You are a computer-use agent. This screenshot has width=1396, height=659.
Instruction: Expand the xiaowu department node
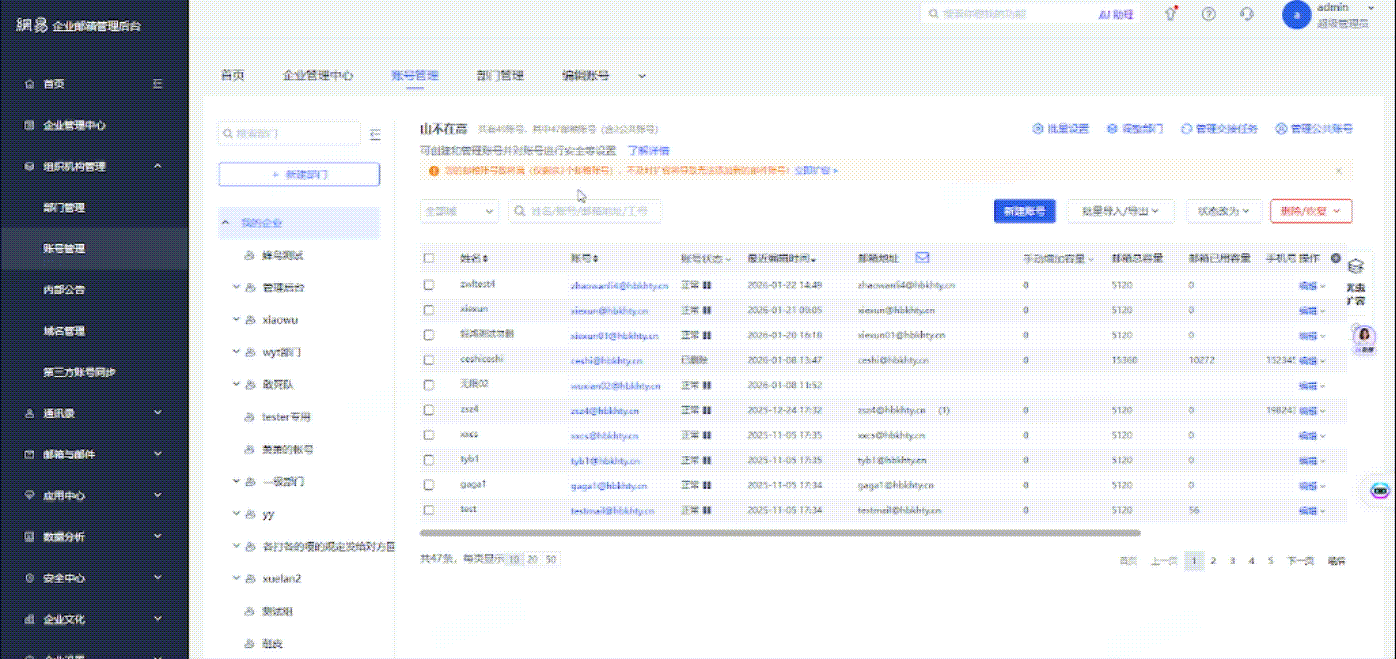tap(235, 320)
